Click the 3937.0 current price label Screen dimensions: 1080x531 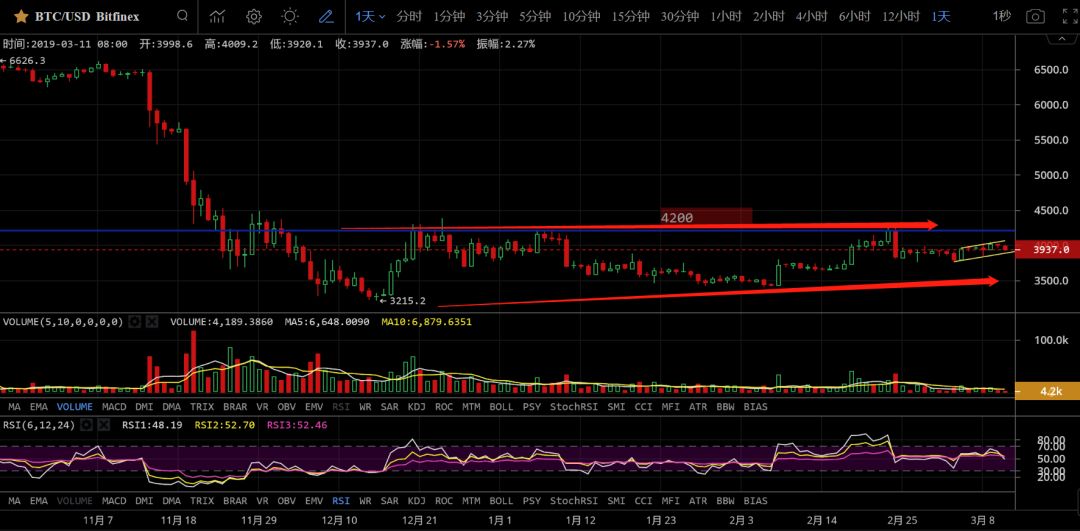(1044, 250)
